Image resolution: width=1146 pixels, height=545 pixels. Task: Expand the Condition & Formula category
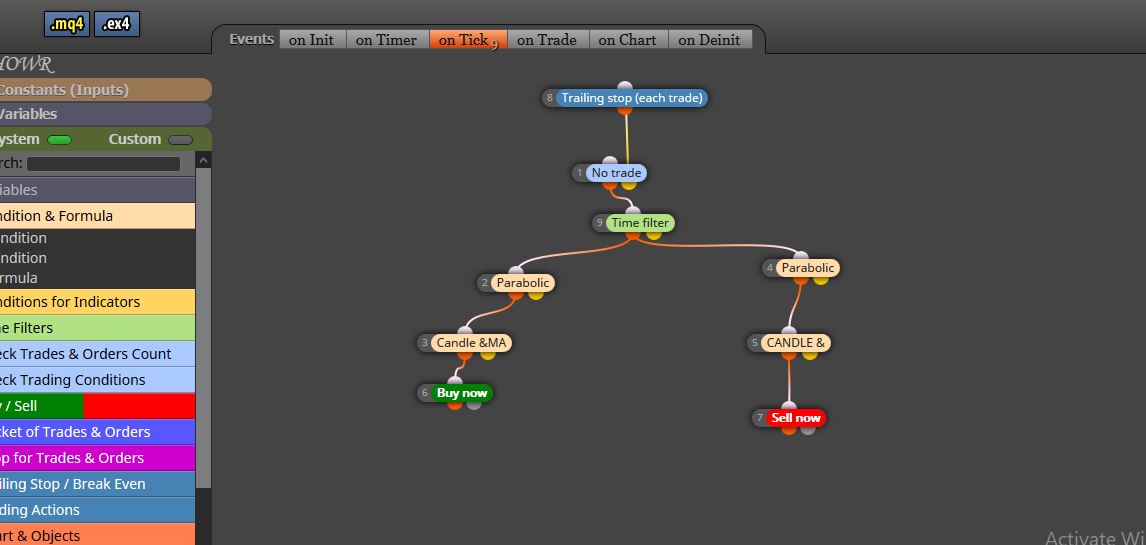click(x=97, y=216)
